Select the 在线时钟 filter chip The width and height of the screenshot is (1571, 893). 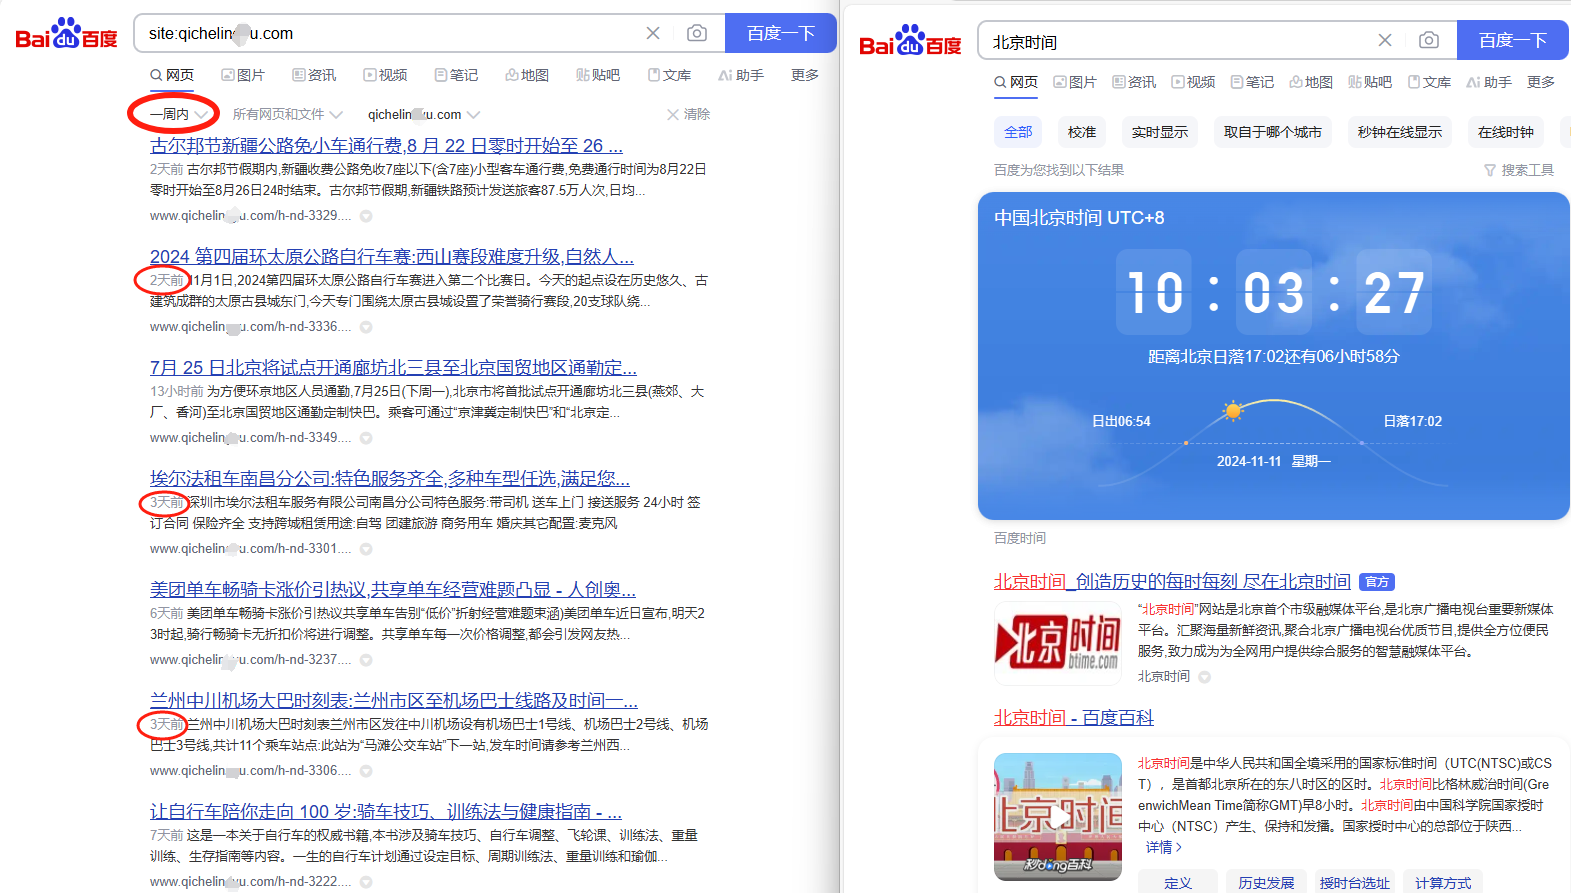(x=1506, y=132)
